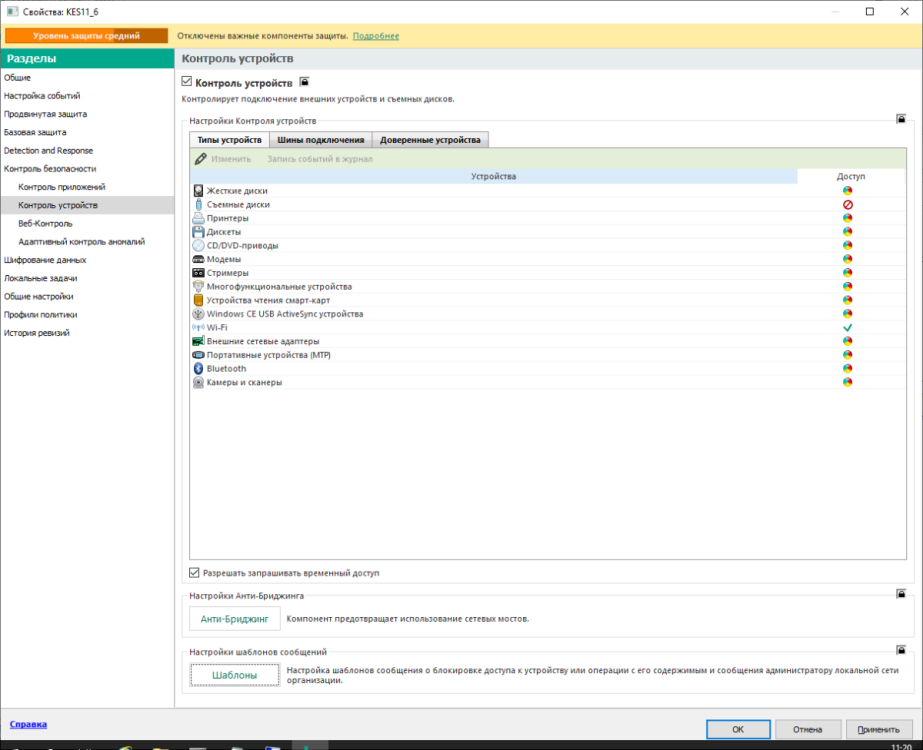The width and height of the screenshot is (923, 750).
Task: Click the Шаблоны button
Action: point(234,675)
